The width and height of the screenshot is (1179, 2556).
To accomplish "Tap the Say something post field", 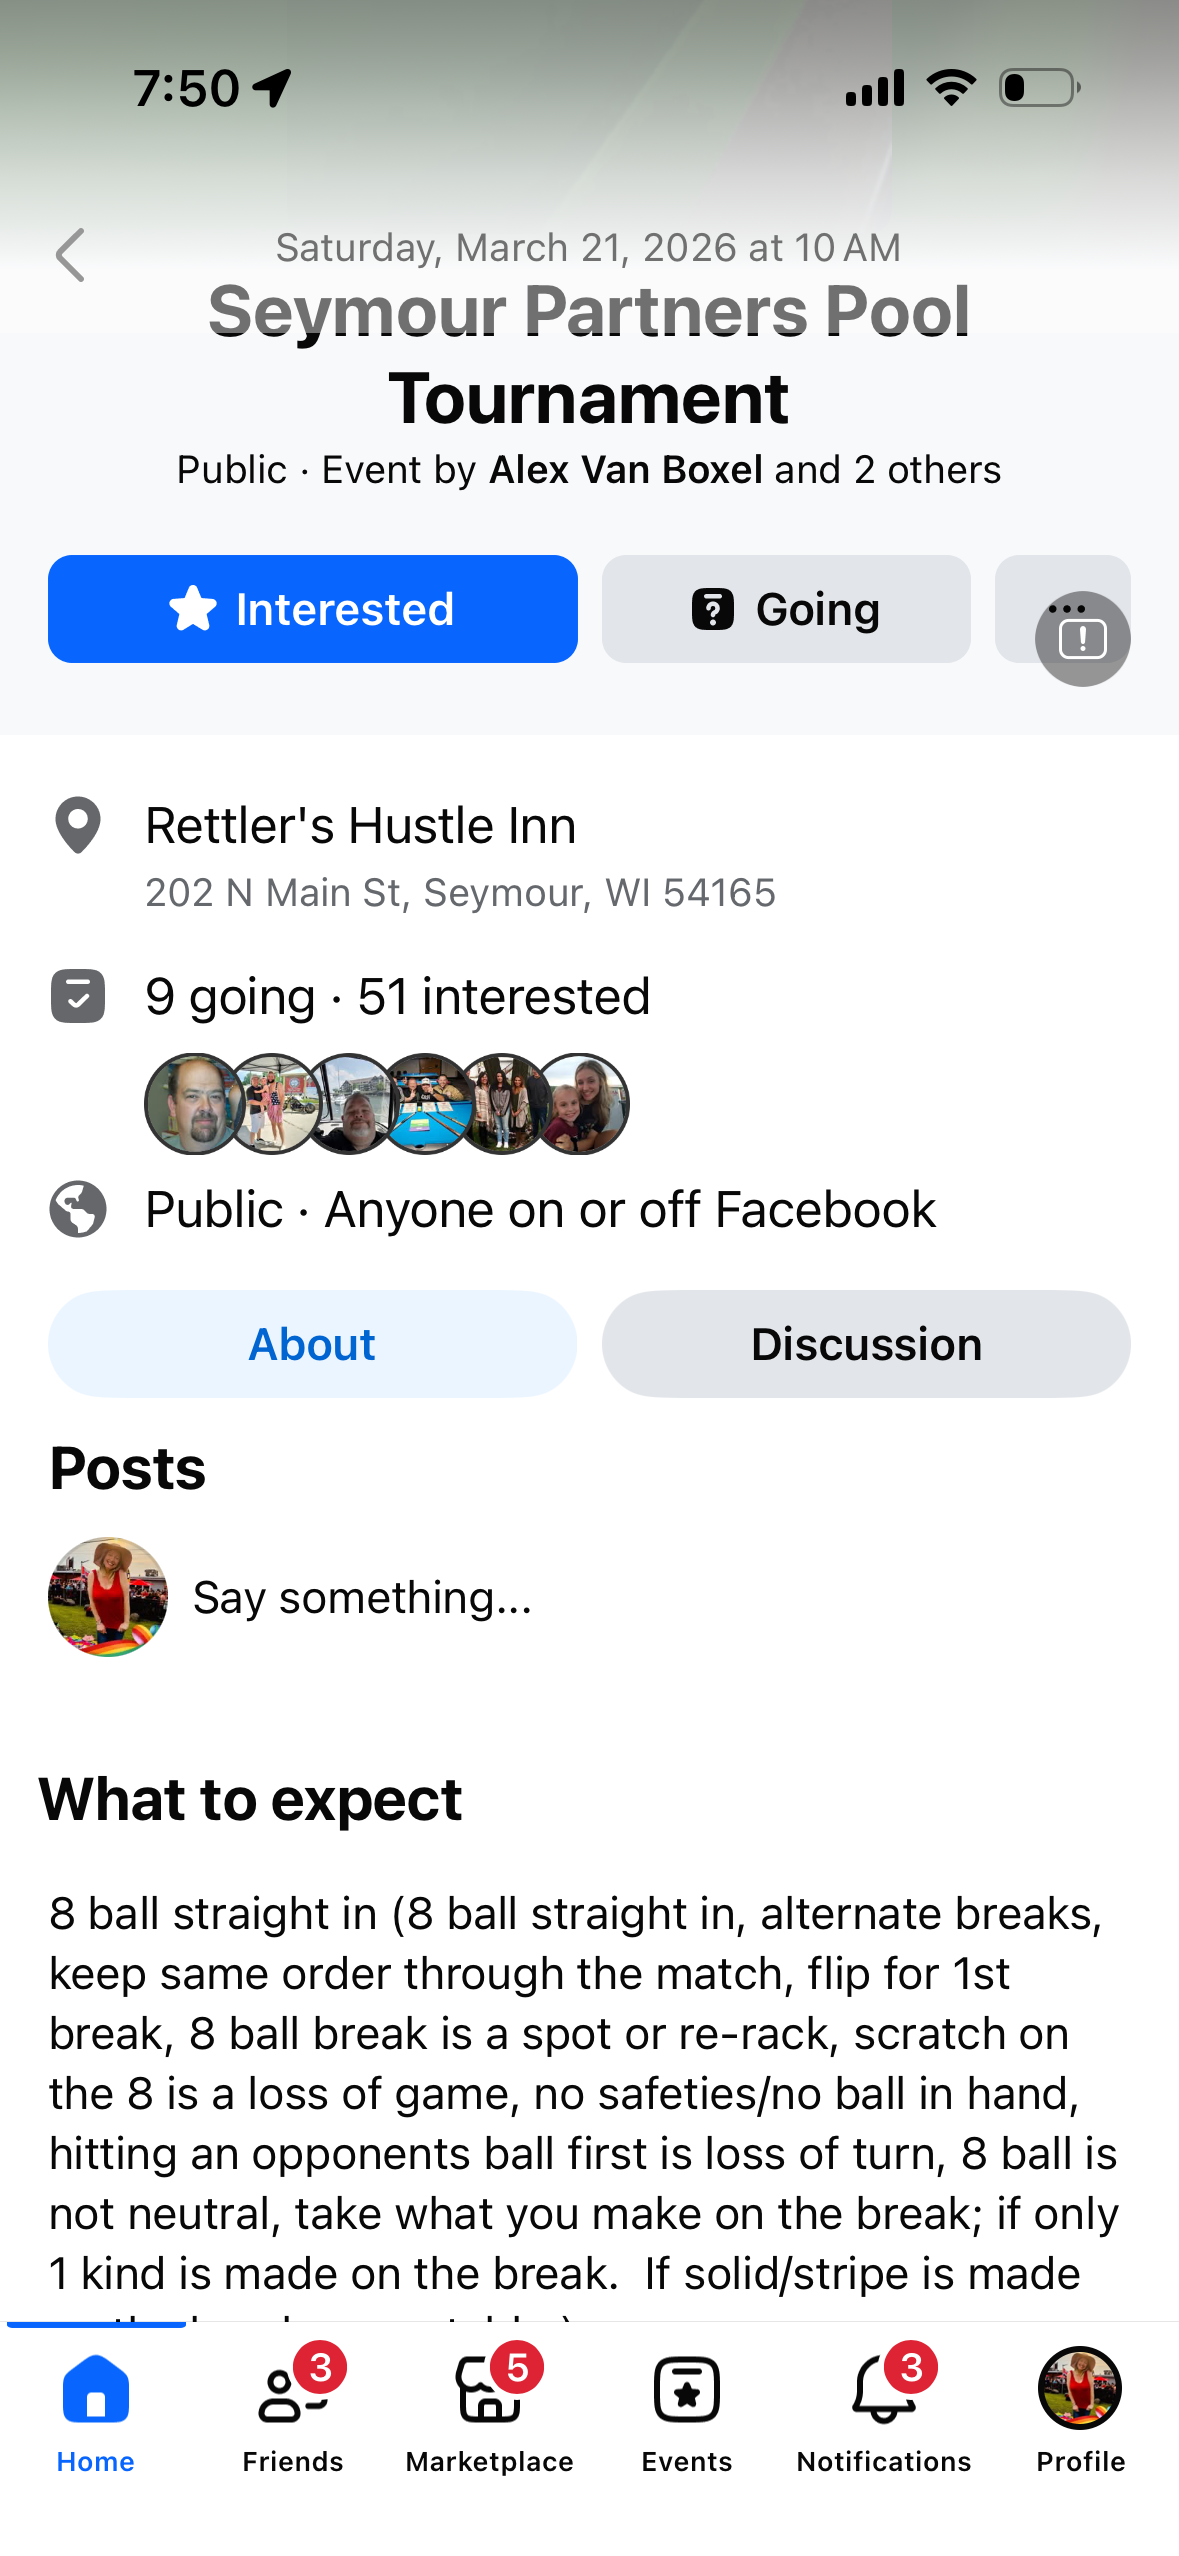I will click(x=362, y=1597).
